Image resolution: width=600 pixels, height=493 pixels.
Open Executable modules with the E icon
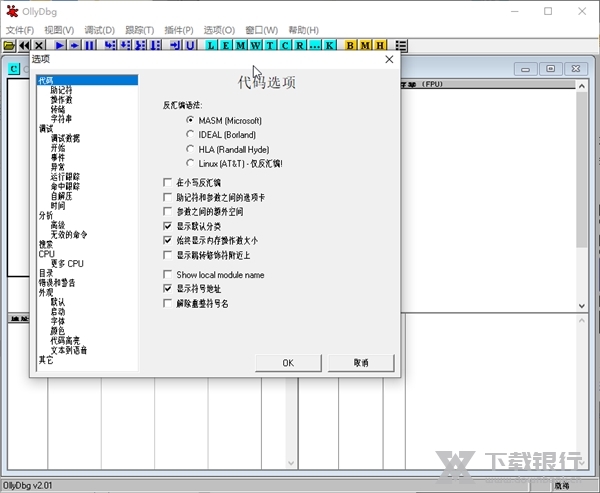(x=226, y=46)
